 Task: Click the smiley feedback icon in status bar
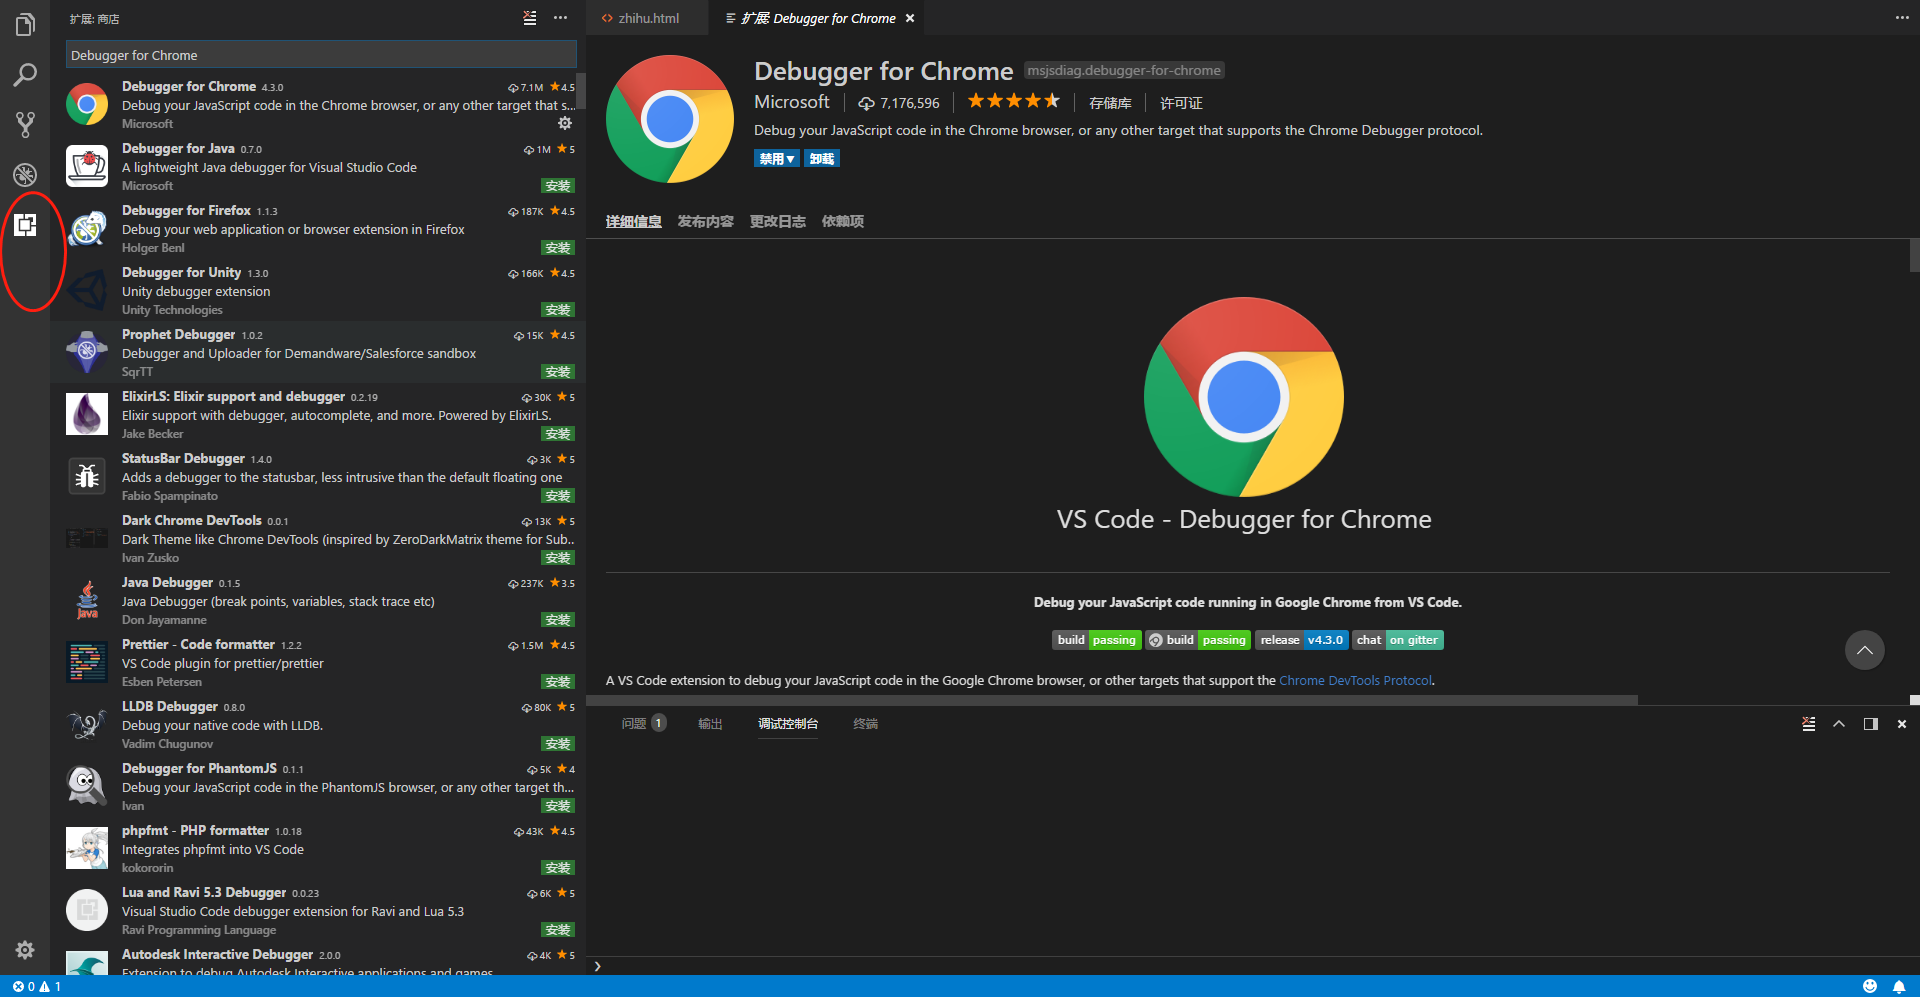[x=1870, y=986]
